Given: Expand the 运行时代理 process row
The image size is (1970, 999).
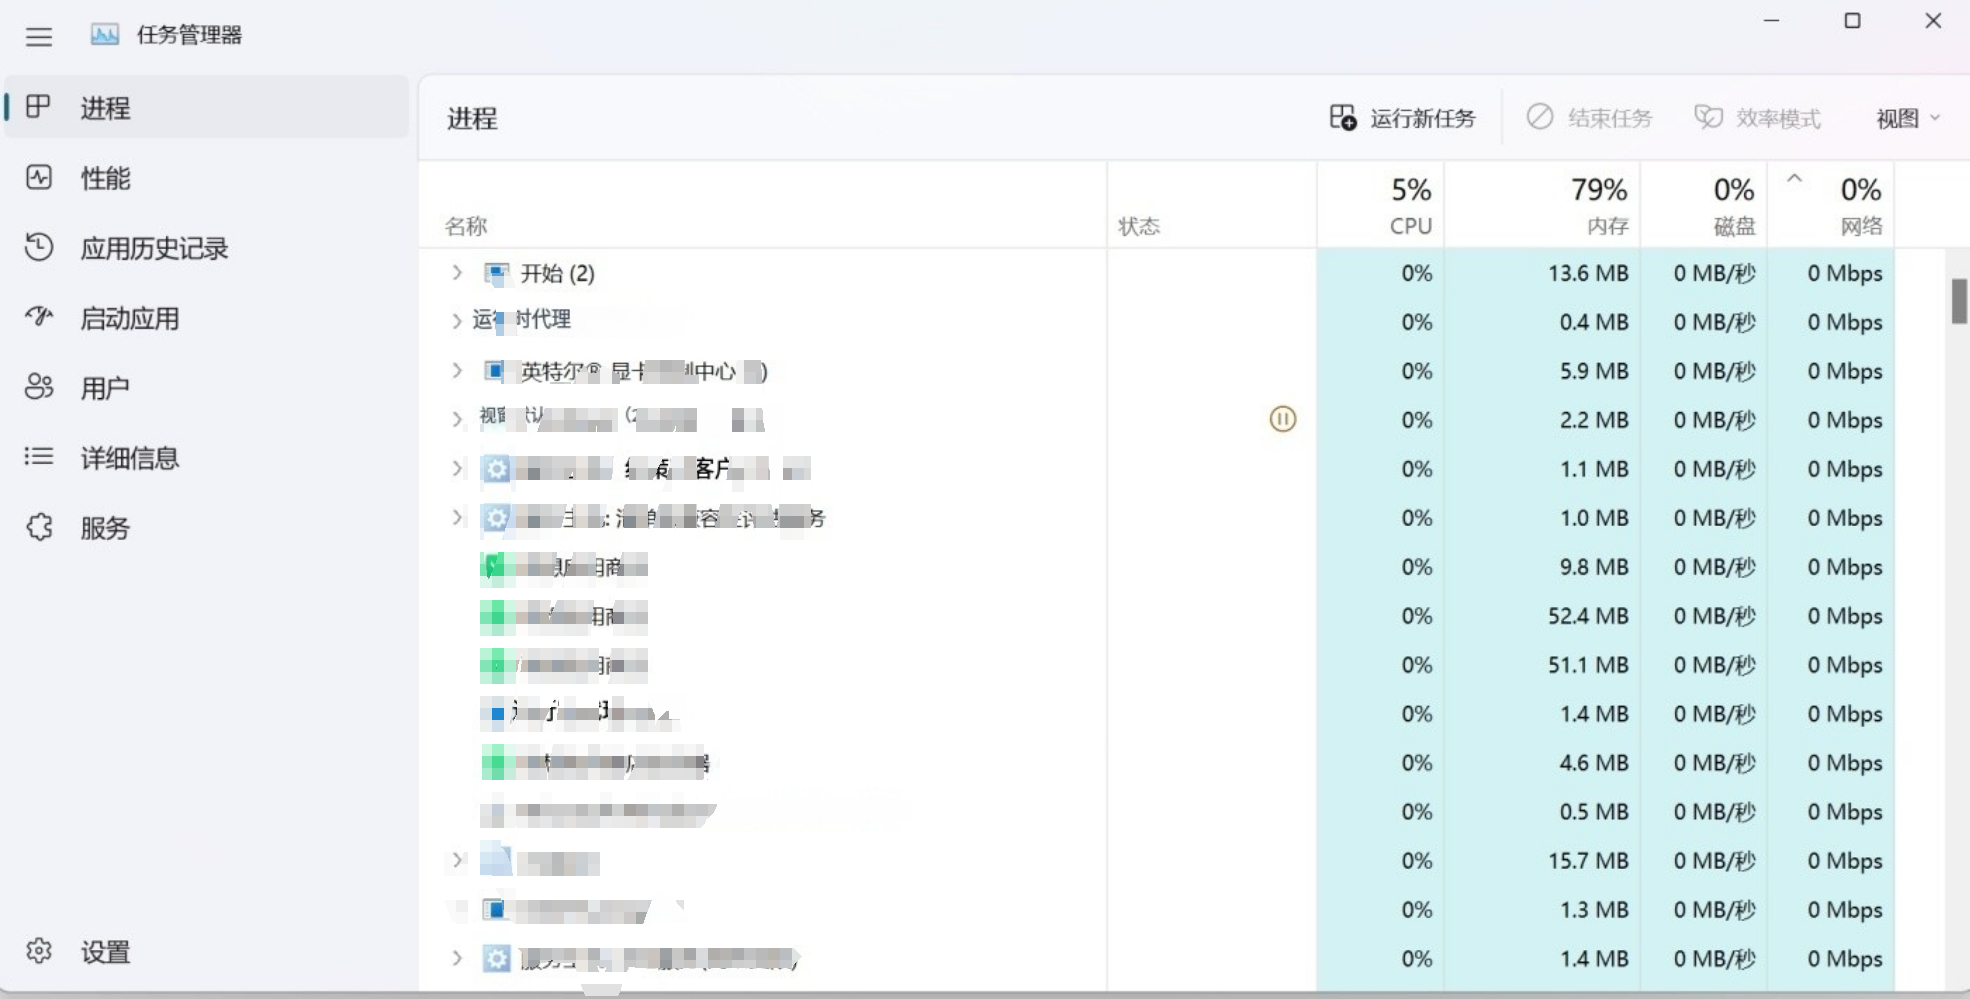Looking at the screenshot, I should [x=457, y=321].
